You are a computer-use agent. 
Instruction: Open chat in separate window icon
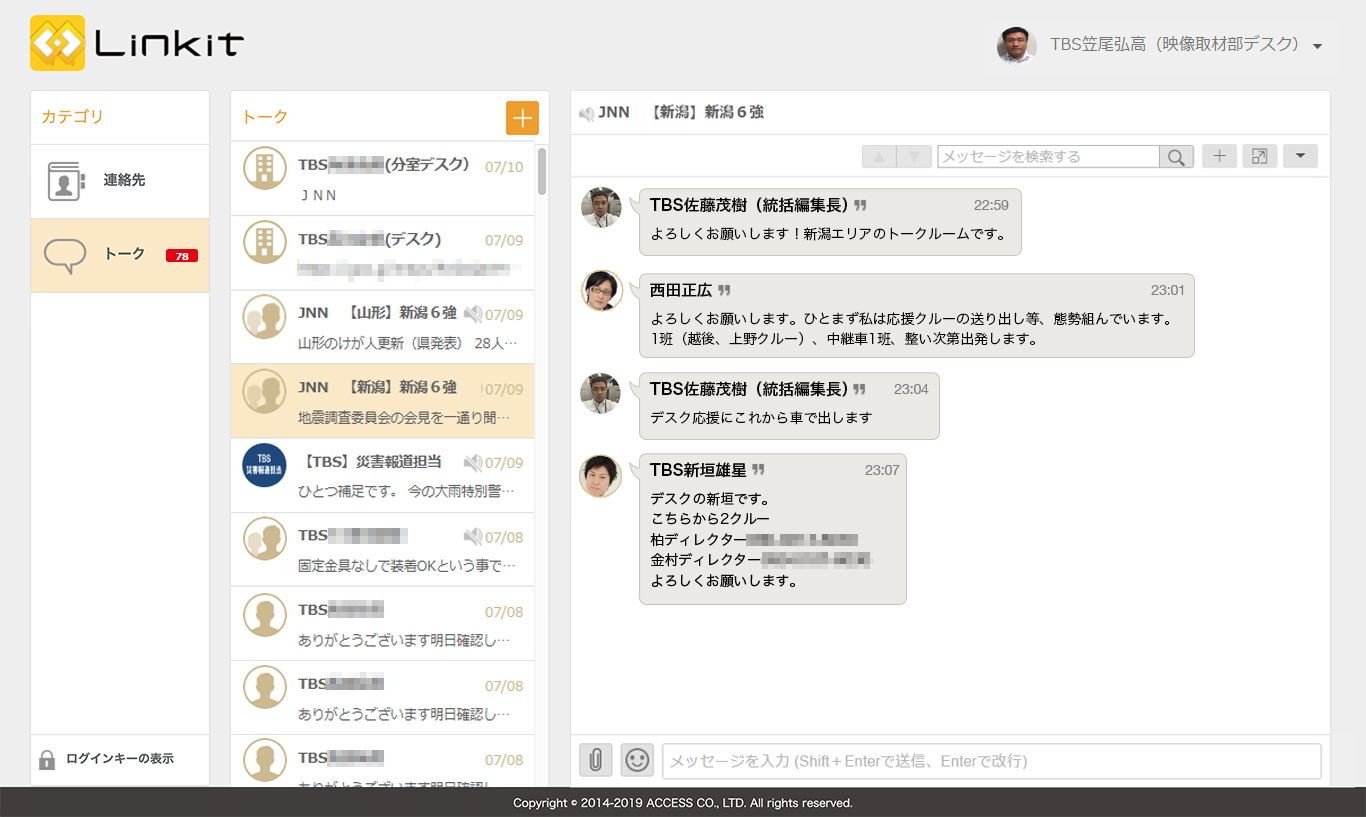[1259, 156]
